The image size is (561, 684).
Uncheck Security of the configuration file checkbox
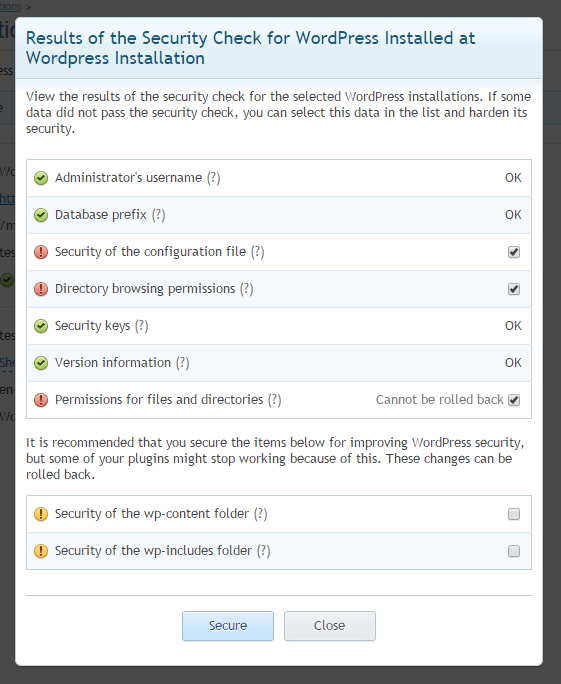(x=514, y=252)
